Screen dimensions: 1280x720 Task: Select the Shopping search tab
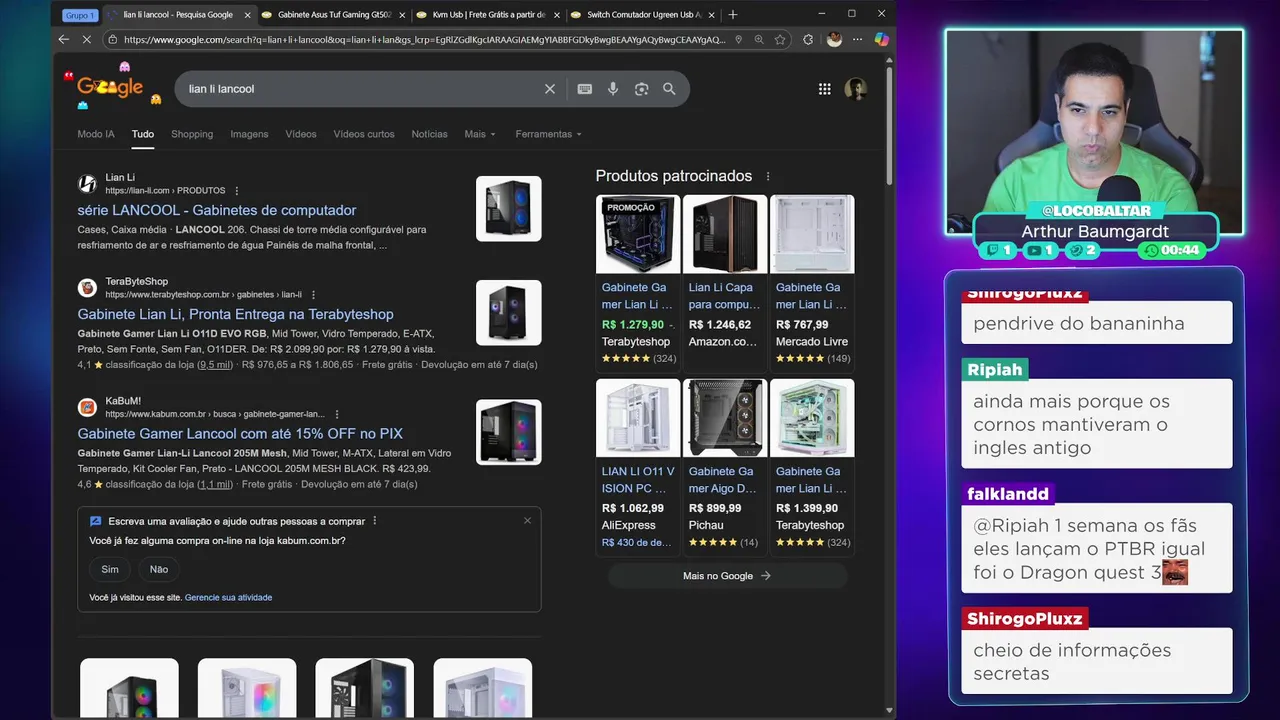pyautogui.click(x=192, y=134)
